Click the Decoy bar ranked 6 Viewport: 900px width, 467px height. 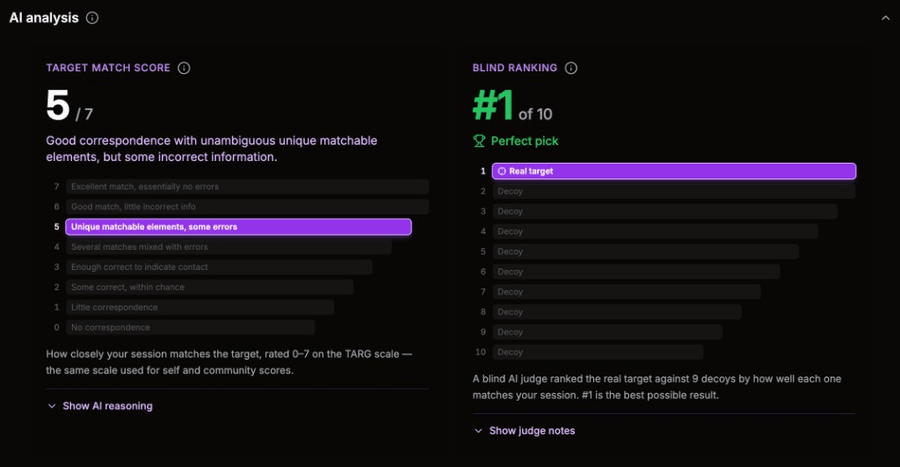tap(636, 271)
